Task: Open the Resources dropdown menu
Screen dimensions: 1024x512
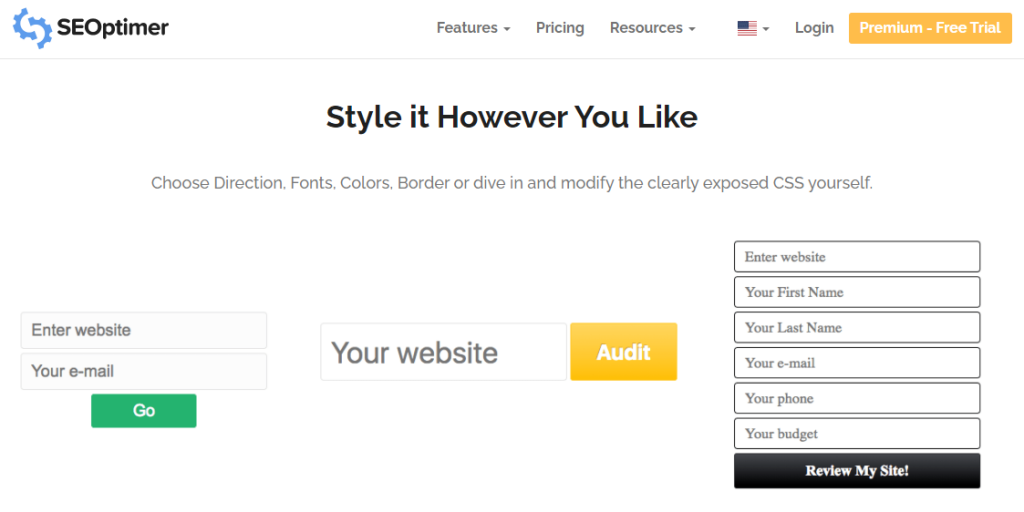Action: 652,28
